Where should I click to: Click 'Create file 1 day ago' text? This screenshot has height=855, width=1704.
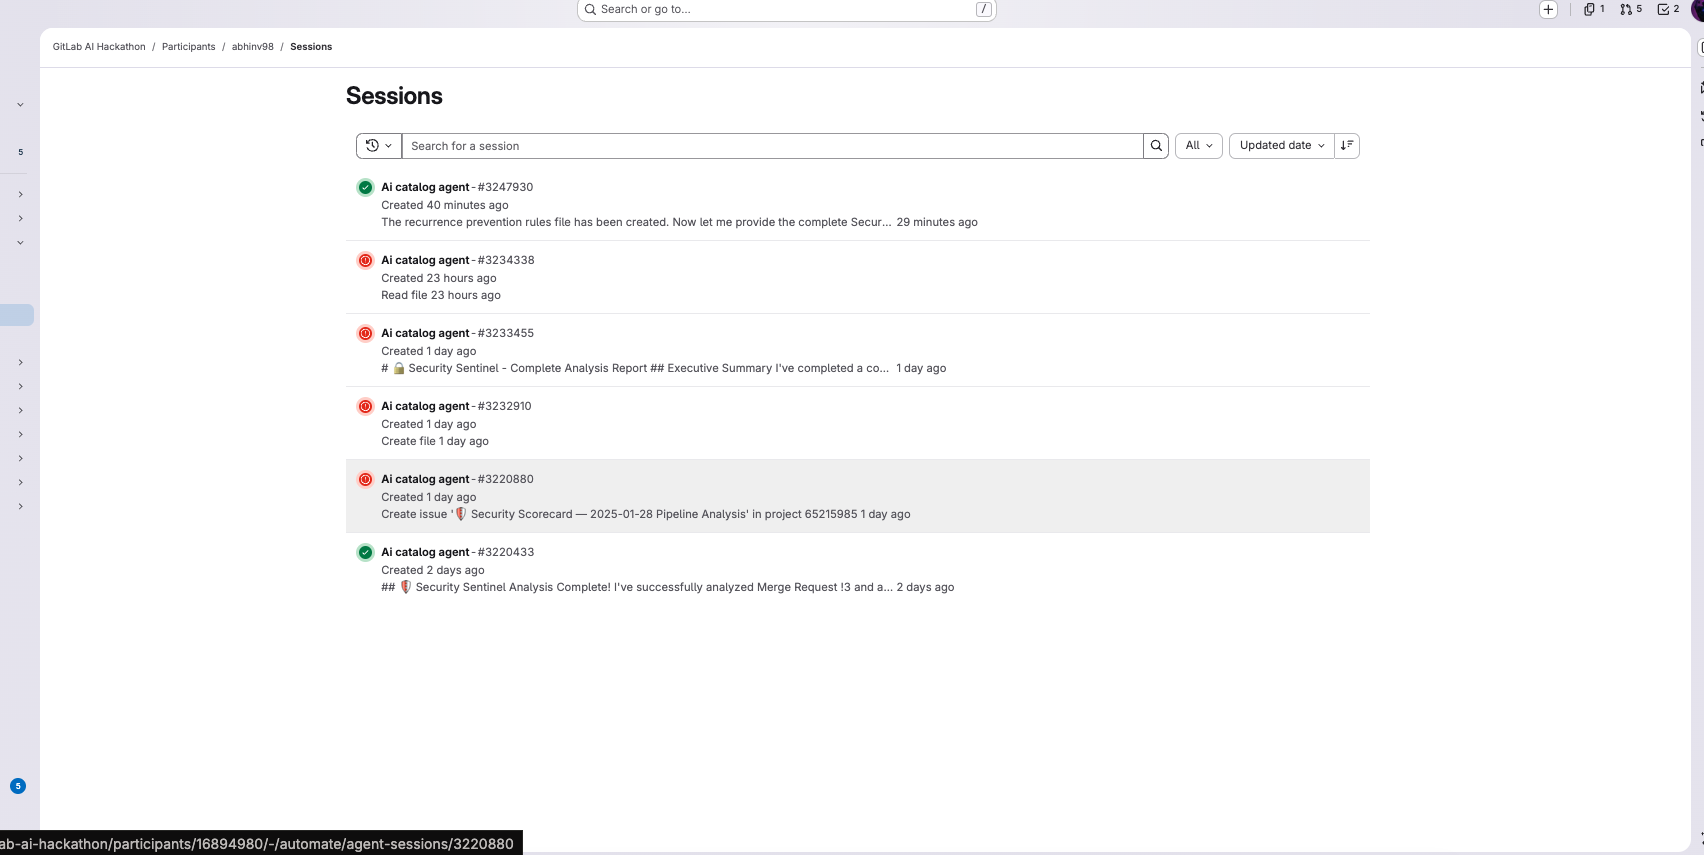click(435, 441)
